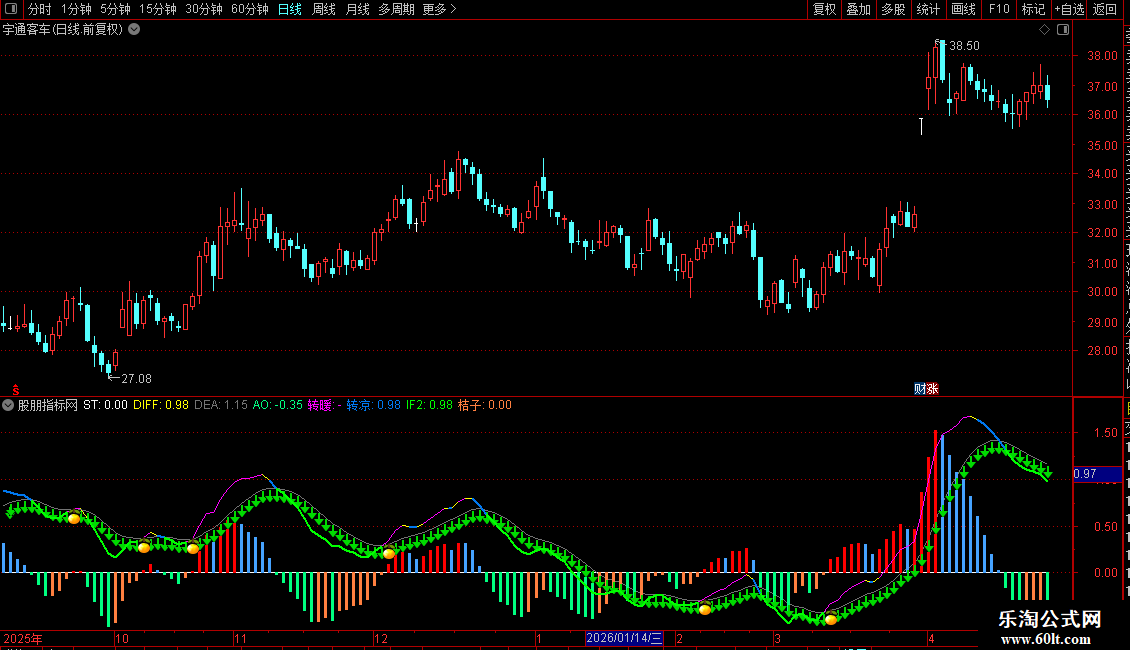Expand the 股朋指标网 indicator menu

click(8, 405)
